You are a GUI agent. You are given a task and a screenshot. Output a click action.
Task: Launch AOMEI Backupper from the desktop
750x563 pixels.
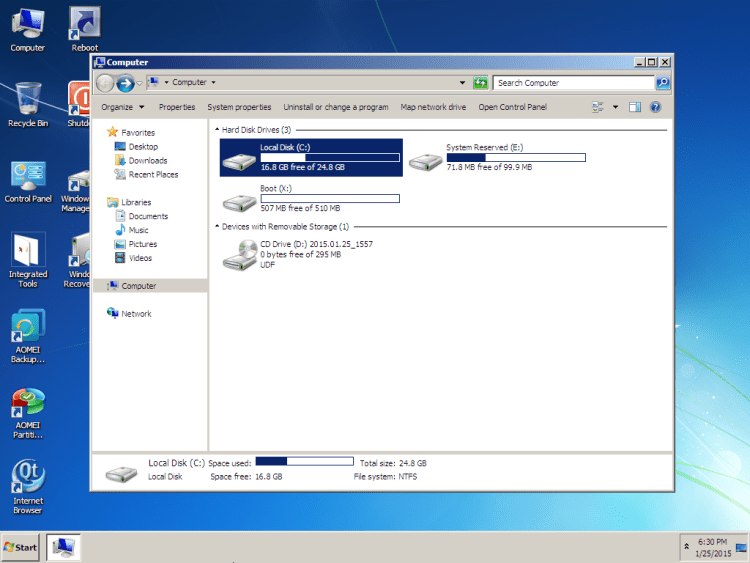(28, 336)
